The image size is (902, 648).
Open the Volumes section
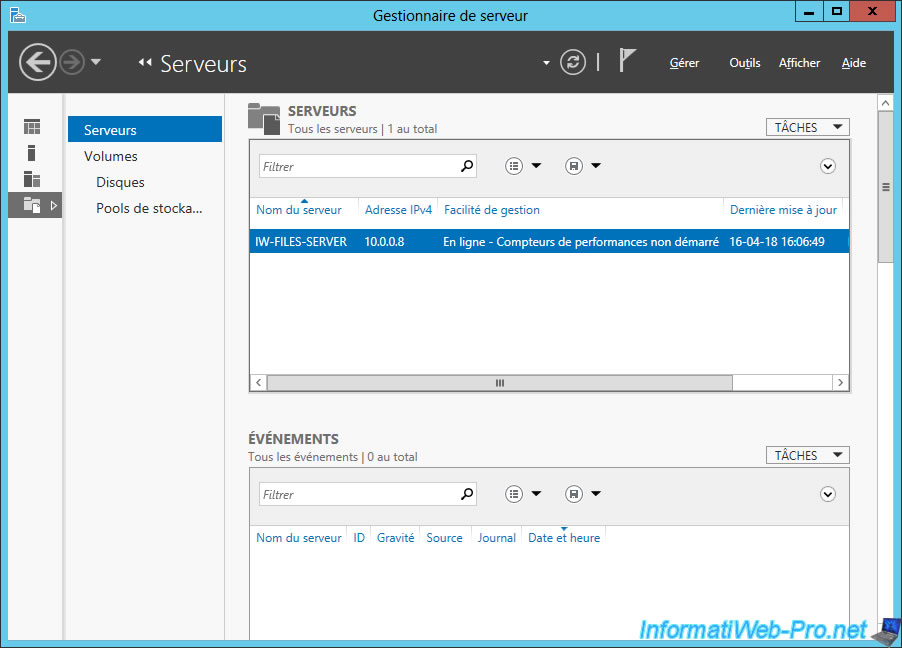pos(110,156)
